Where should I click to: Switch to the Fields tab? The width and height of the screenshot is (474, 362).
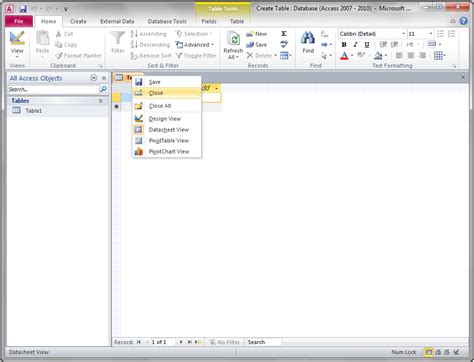(x=209, y=21)
